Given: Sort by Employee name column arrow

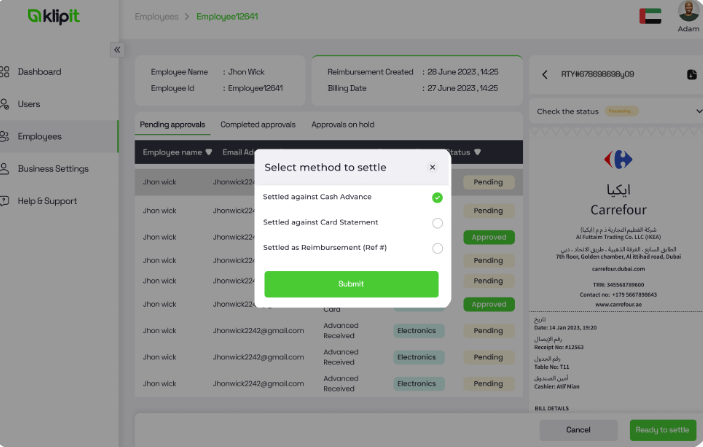Looking at the screenshot, I should [208, 152].
